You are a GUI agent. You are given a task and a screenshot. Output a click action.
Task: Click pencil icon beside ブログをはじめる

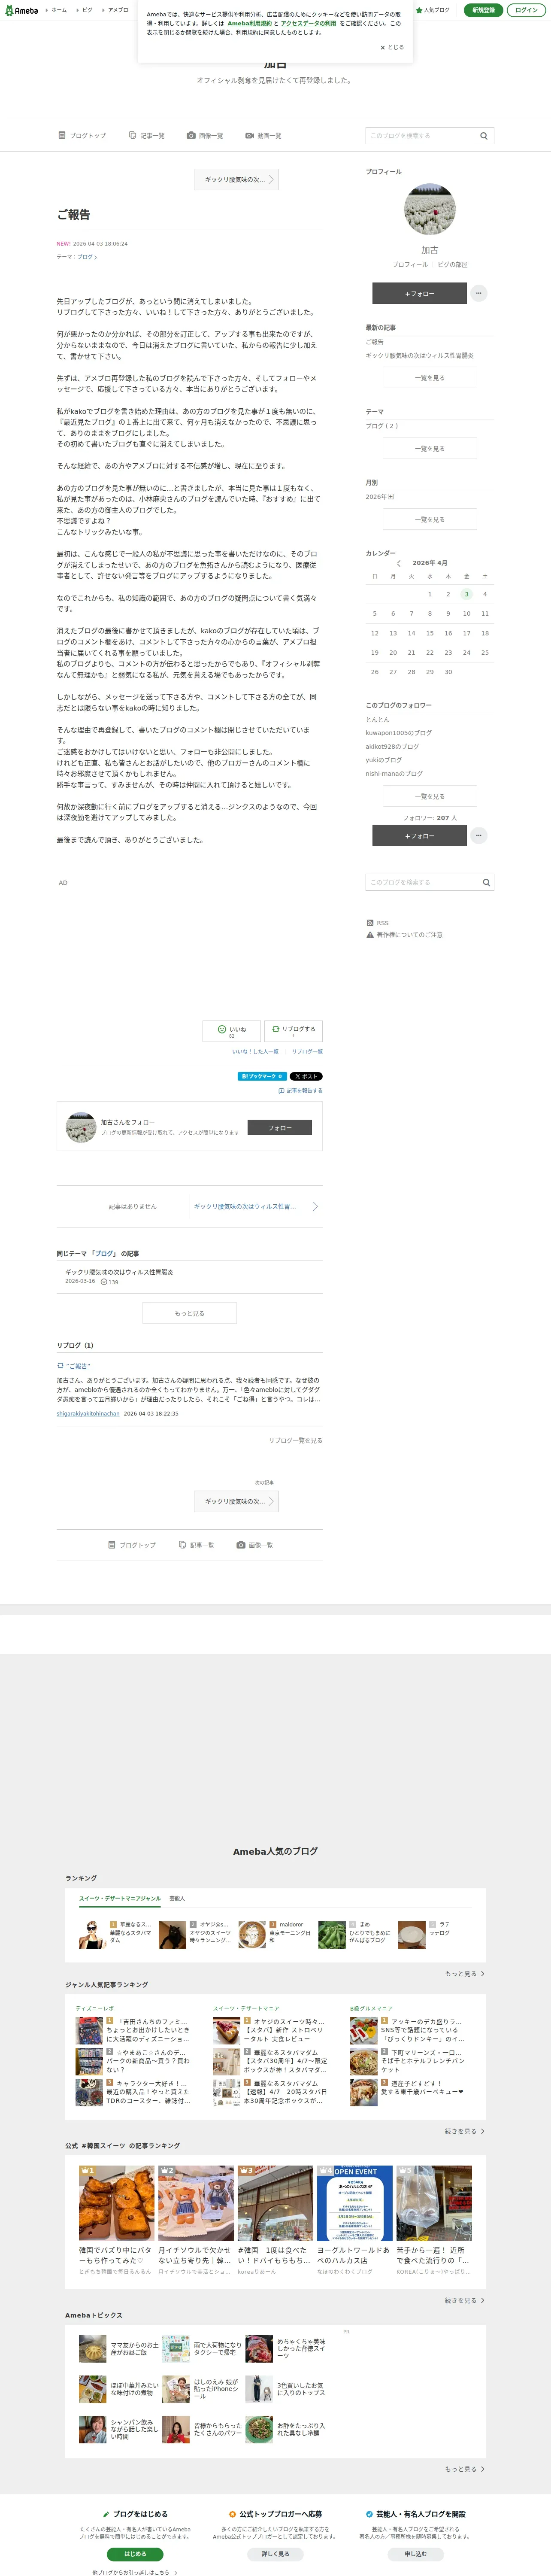pyautogui.click(x=106, y=2514)
